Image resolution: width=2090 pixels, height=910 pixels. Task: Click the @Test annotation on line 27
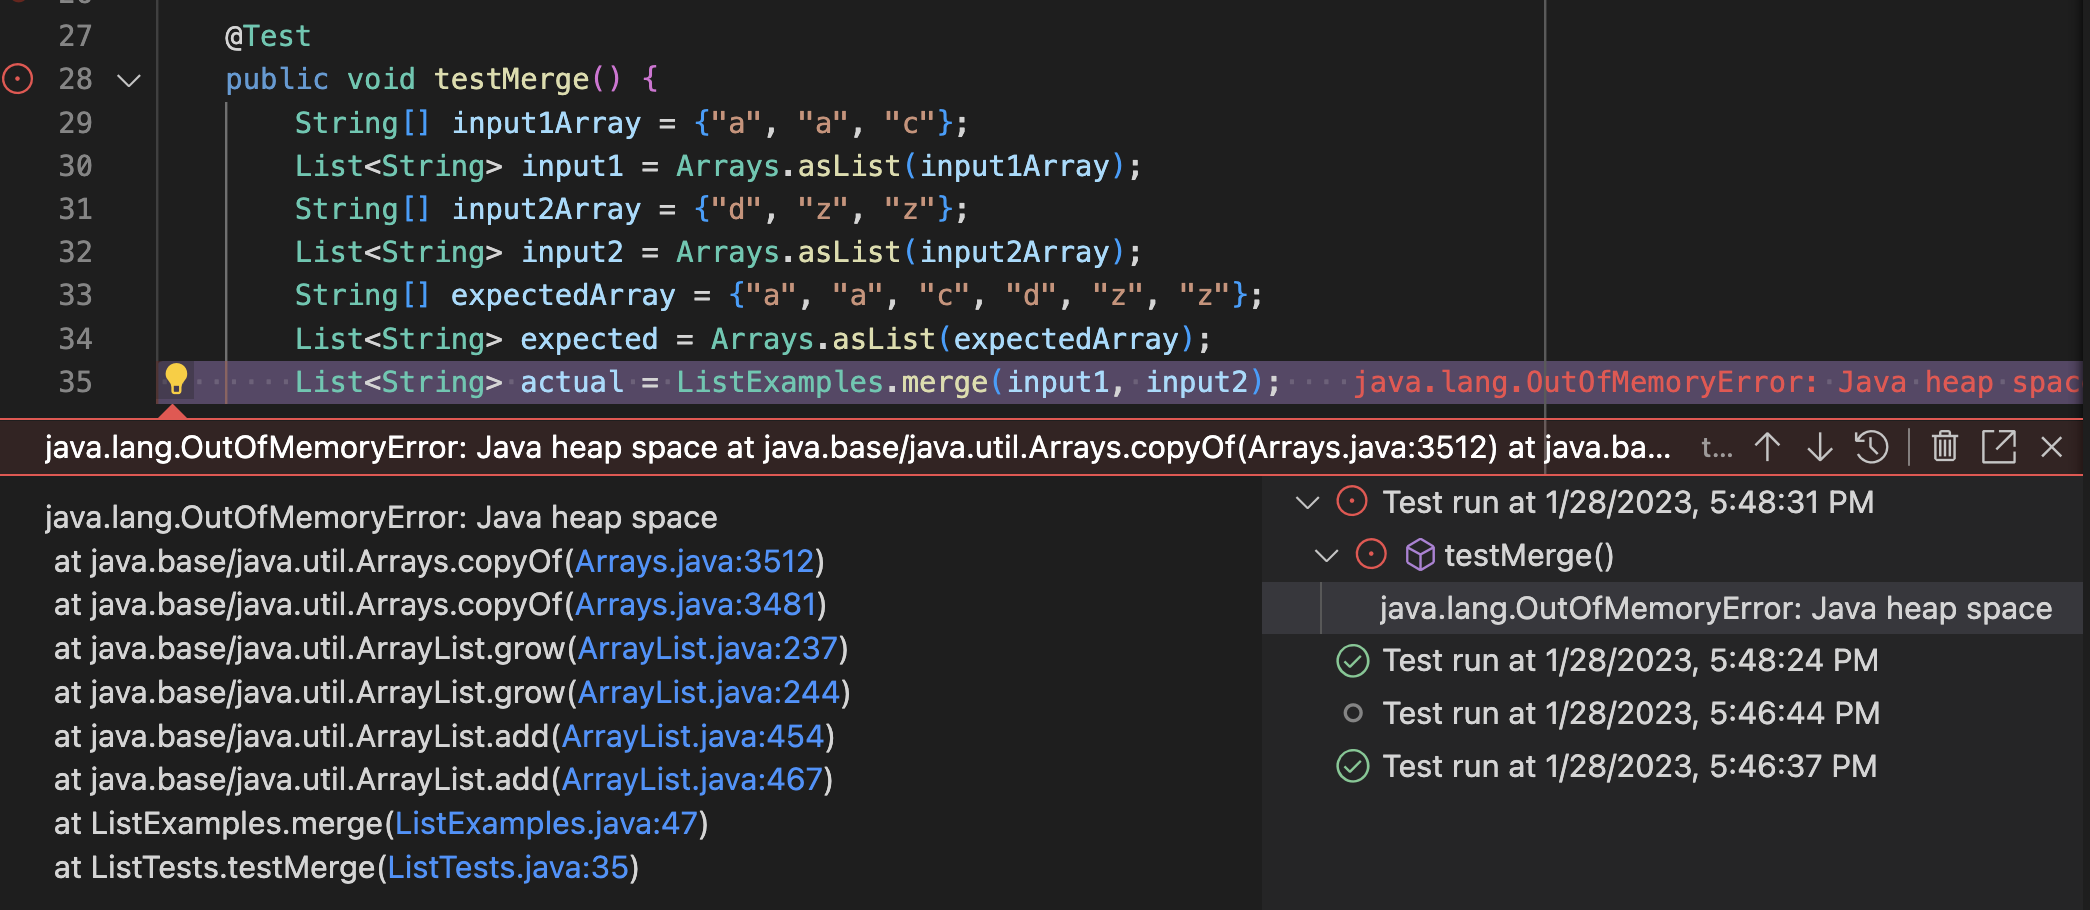tap(268, 36)
